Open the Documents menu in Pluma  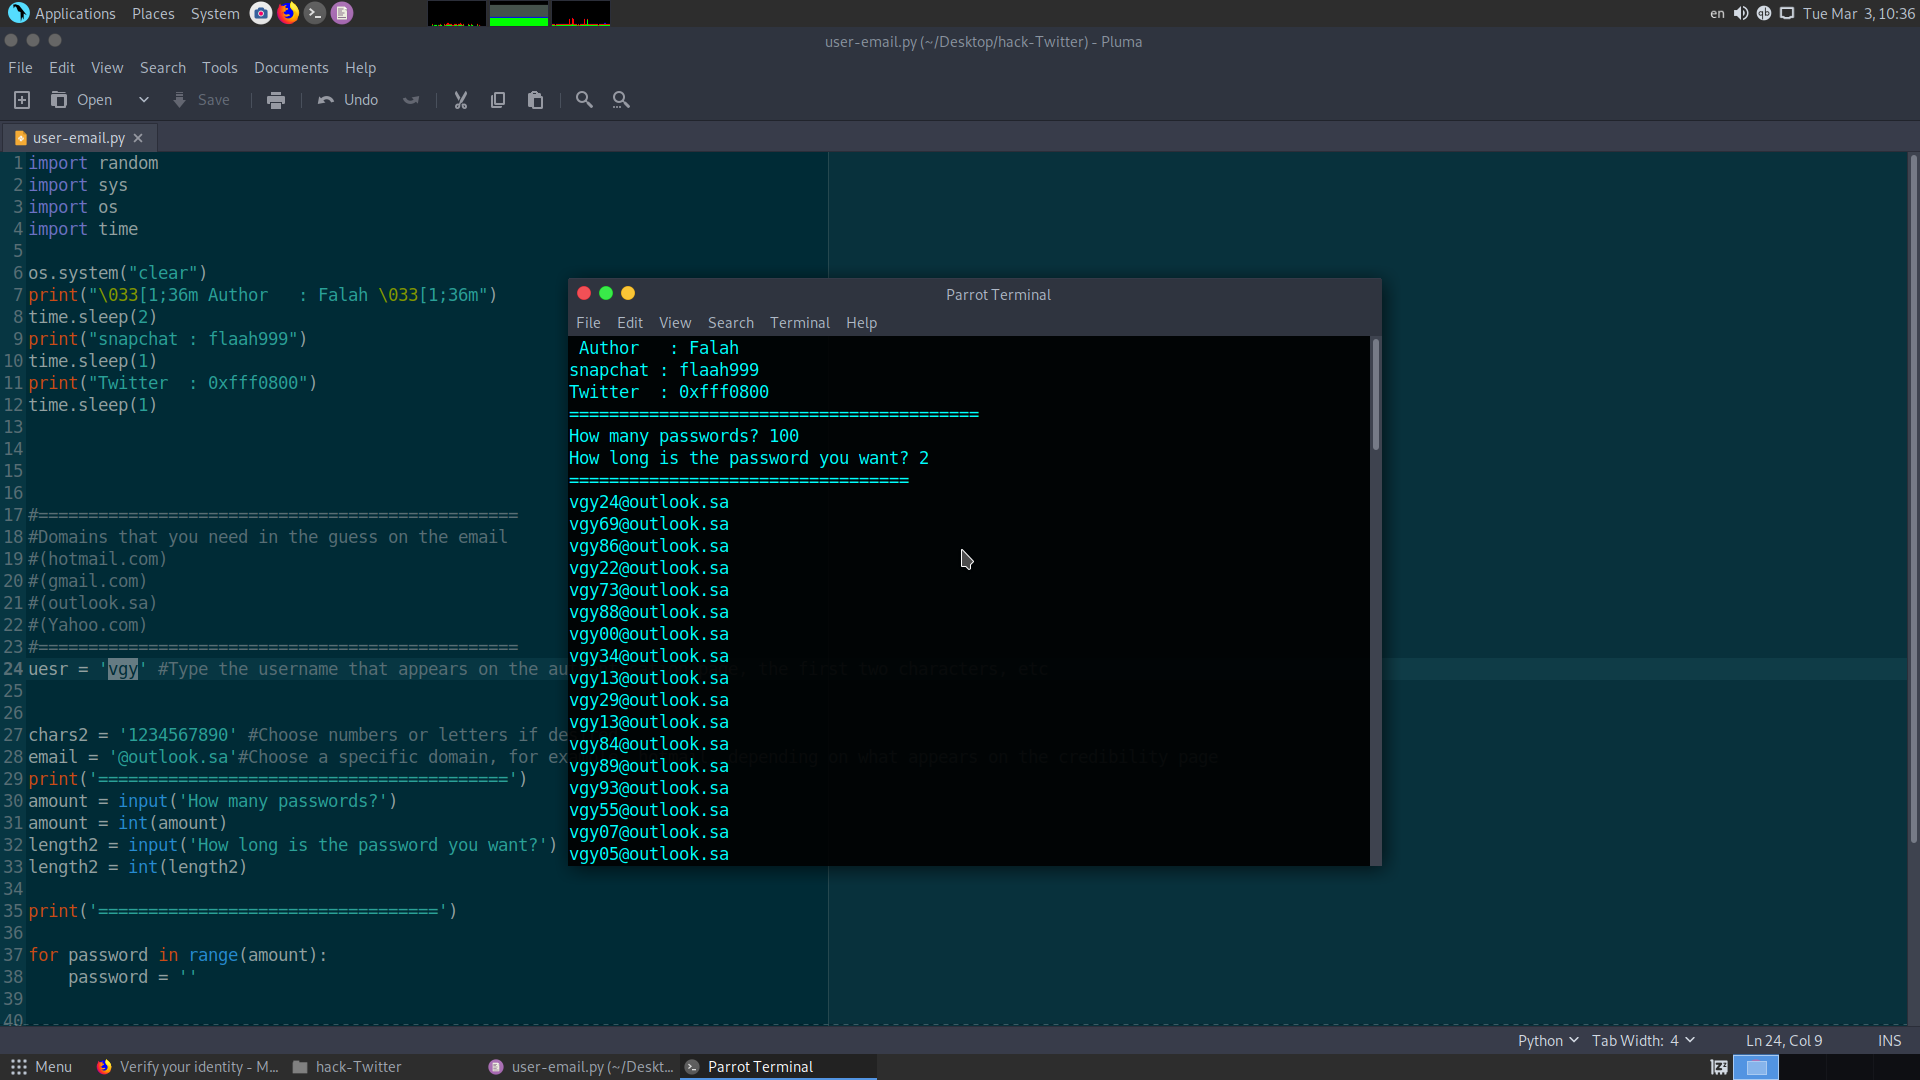click(291, 68)
